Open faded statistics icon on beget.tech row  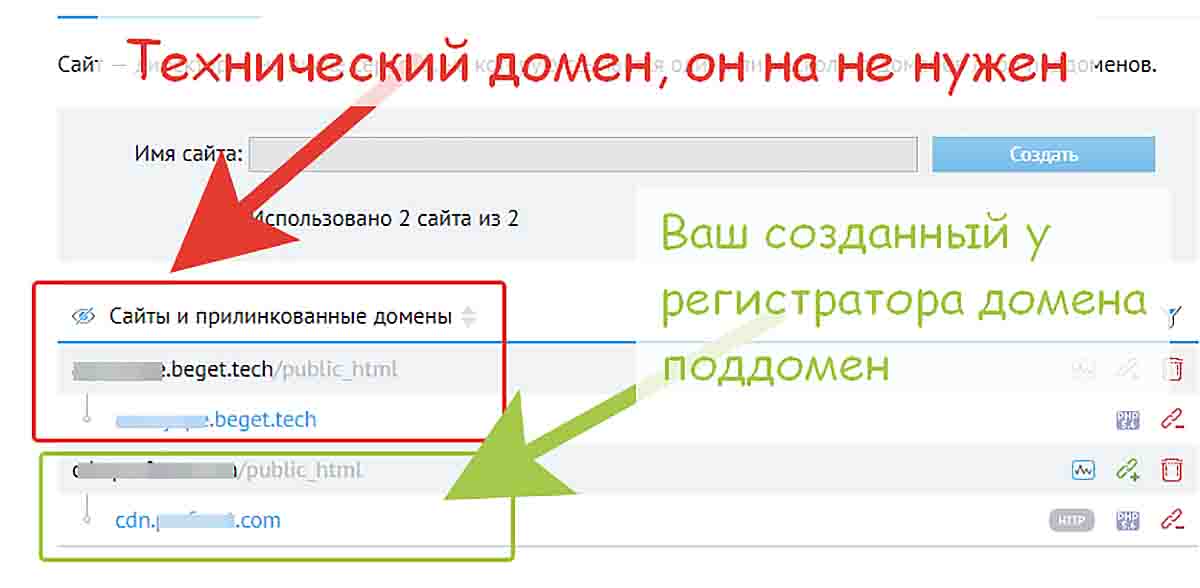[1083, 369]
